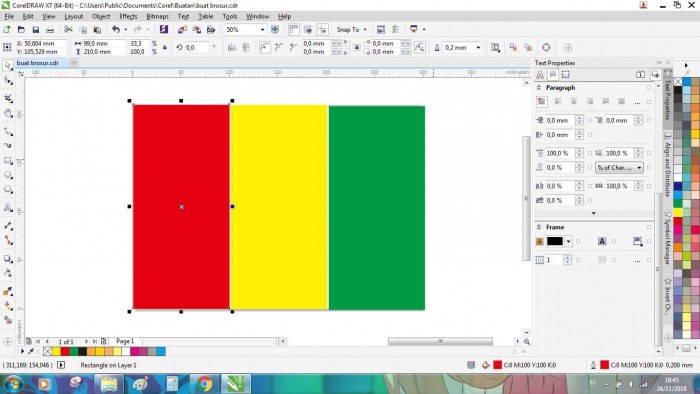The height and width of the screenshot is (394, 700).
Task: Open the Tools menu
Action: coord(229,17)
